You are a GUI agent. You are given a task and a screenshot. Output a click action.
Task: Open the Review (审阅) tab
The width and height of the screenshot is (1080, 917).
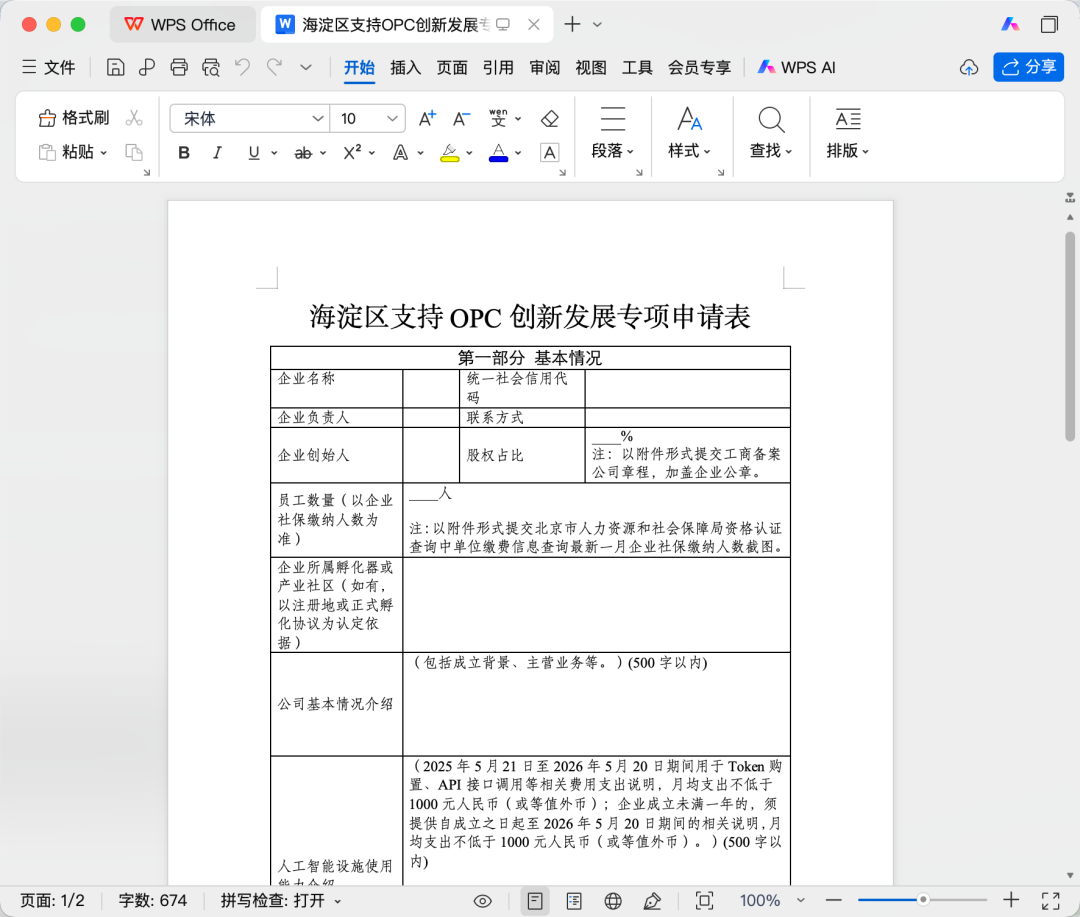(x=544, y=68)
